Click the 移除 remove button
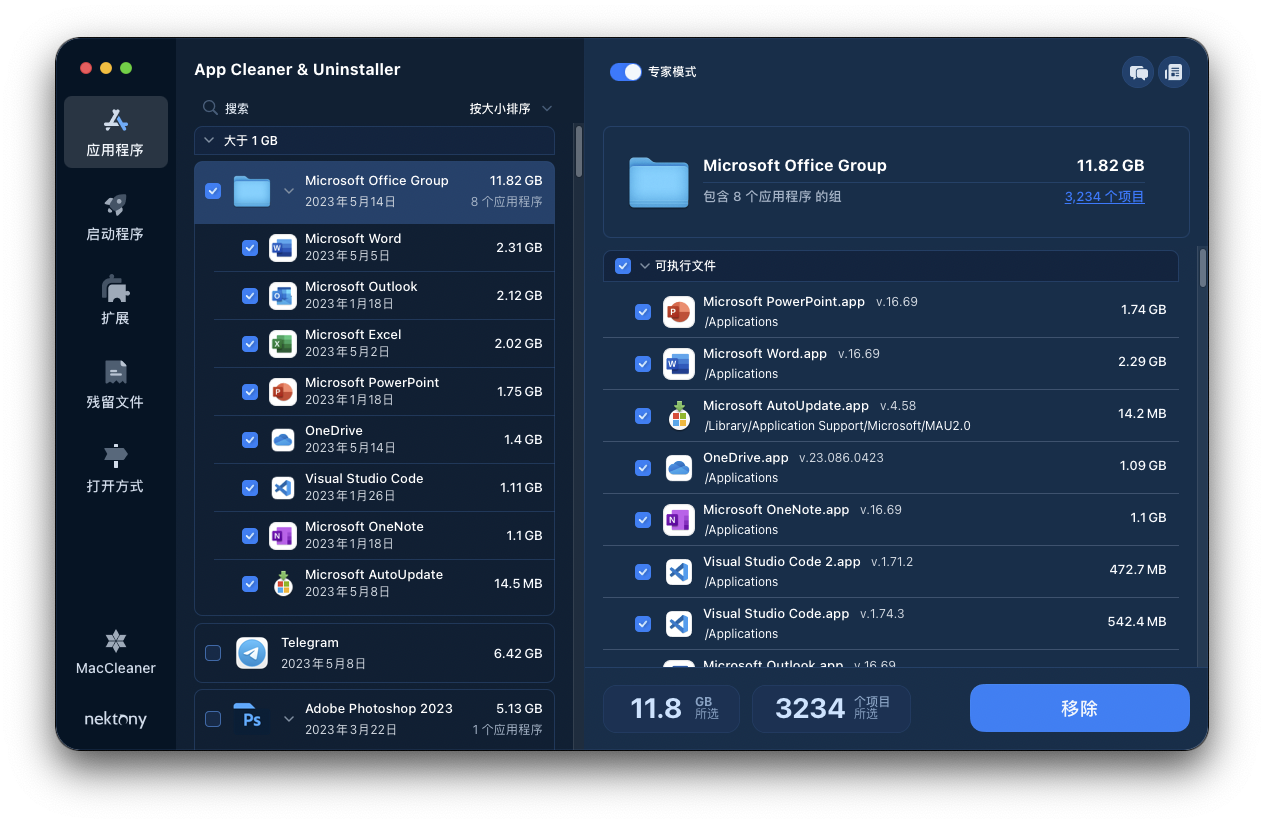 1080,708
